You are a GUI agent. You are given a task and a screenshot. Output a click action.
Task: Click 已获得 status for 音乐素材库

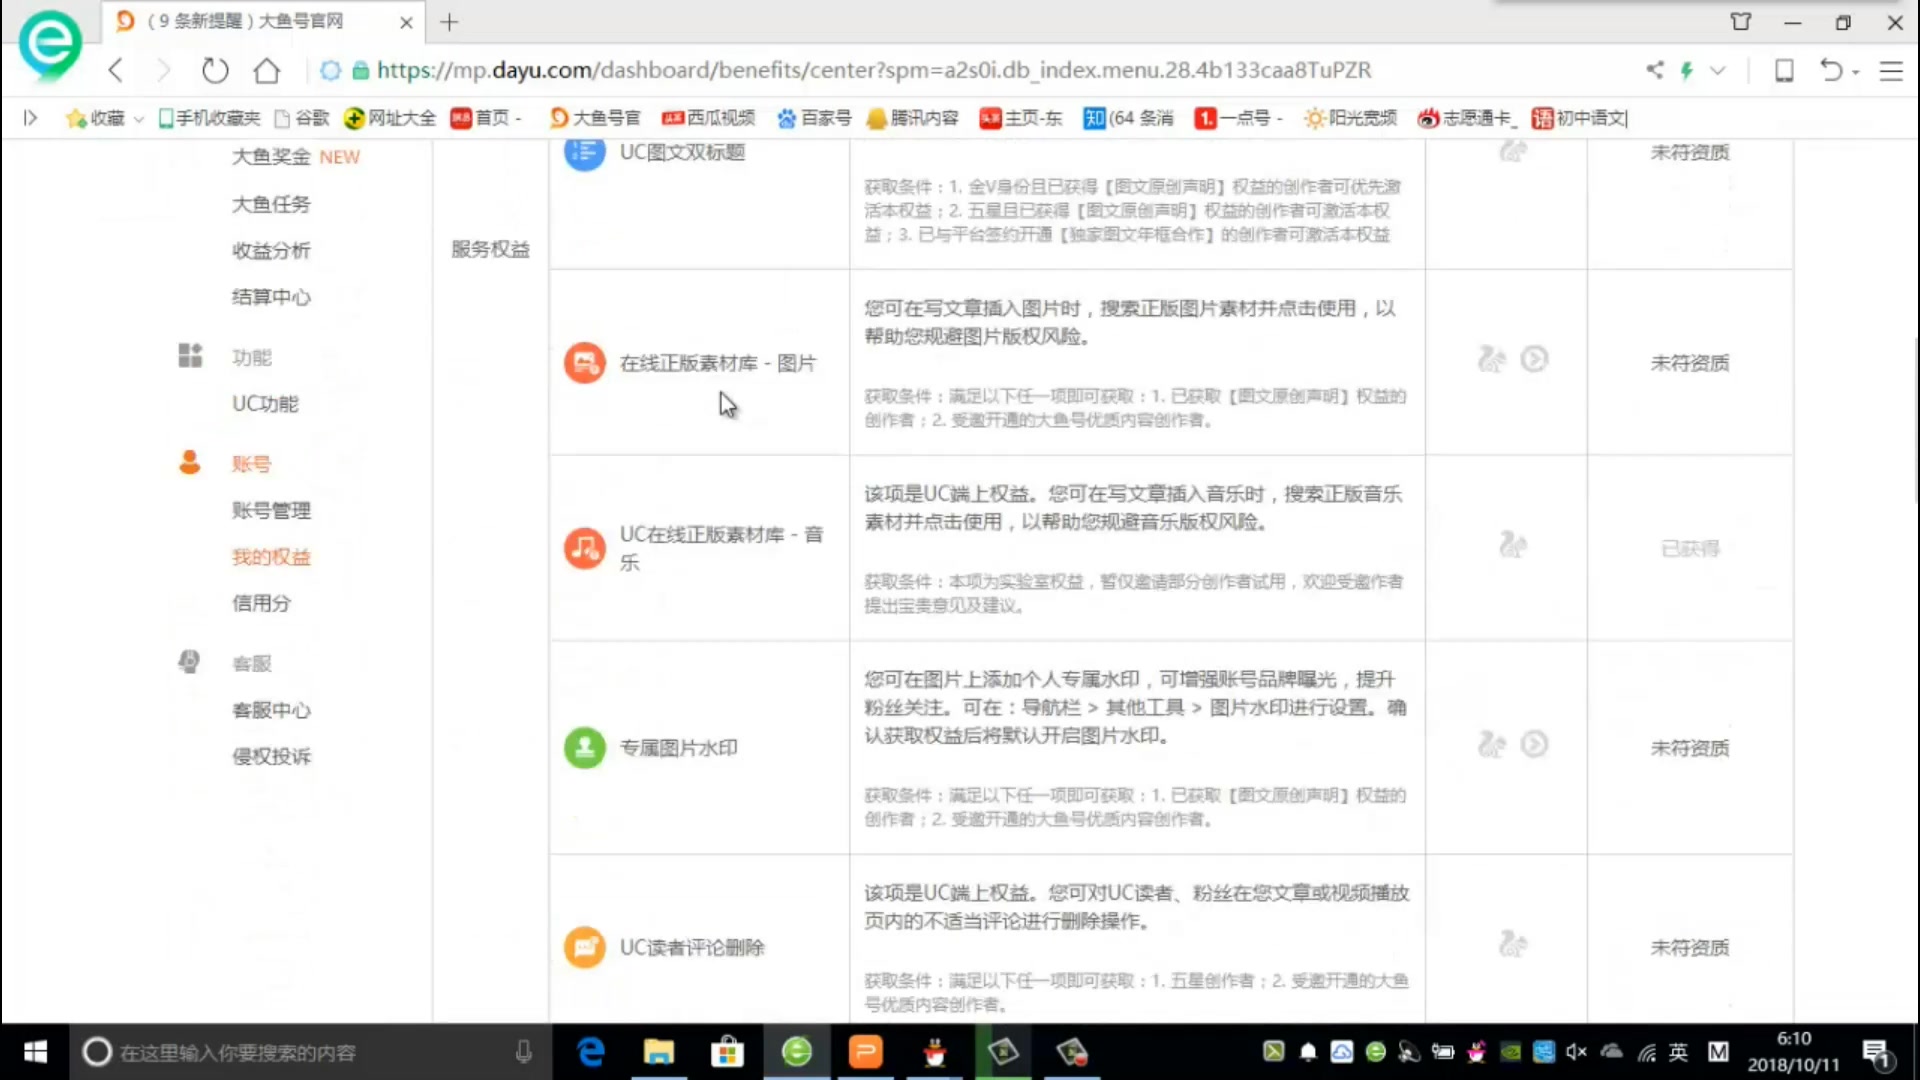(1690, 548)
